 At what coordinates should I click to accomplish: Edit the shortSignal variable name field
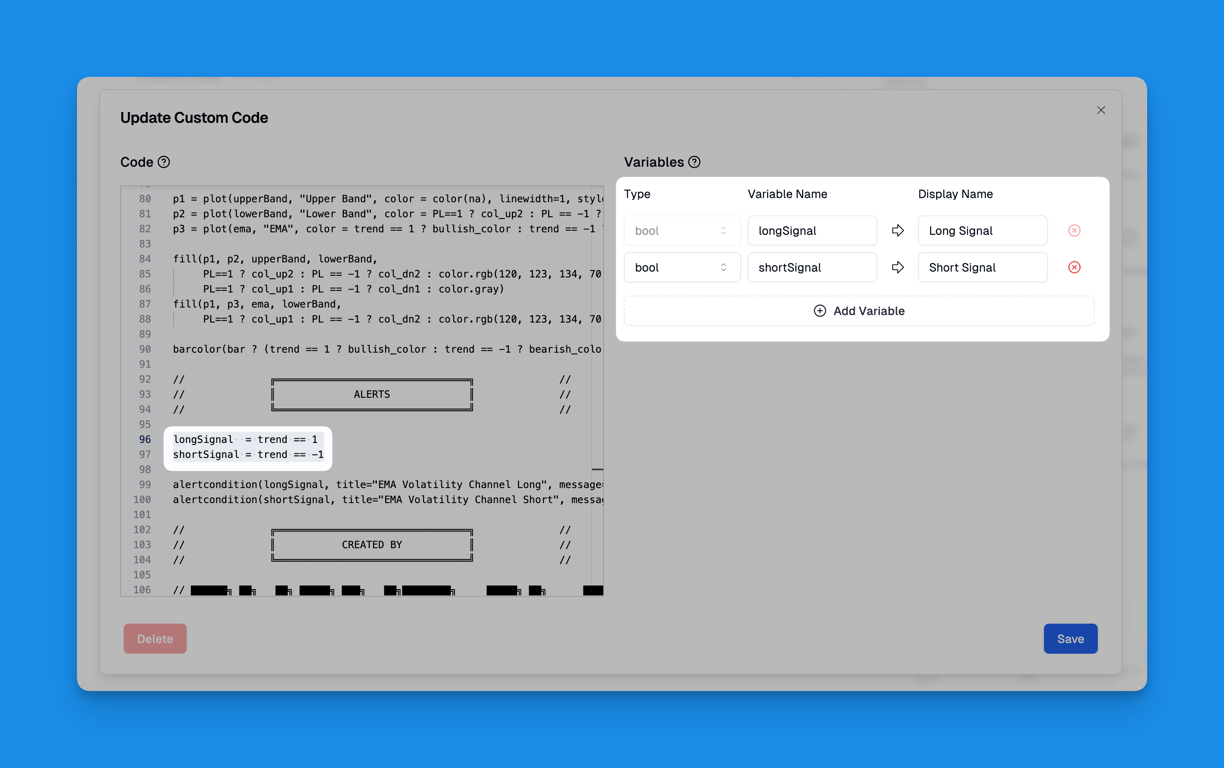click(x=812, y=268)
